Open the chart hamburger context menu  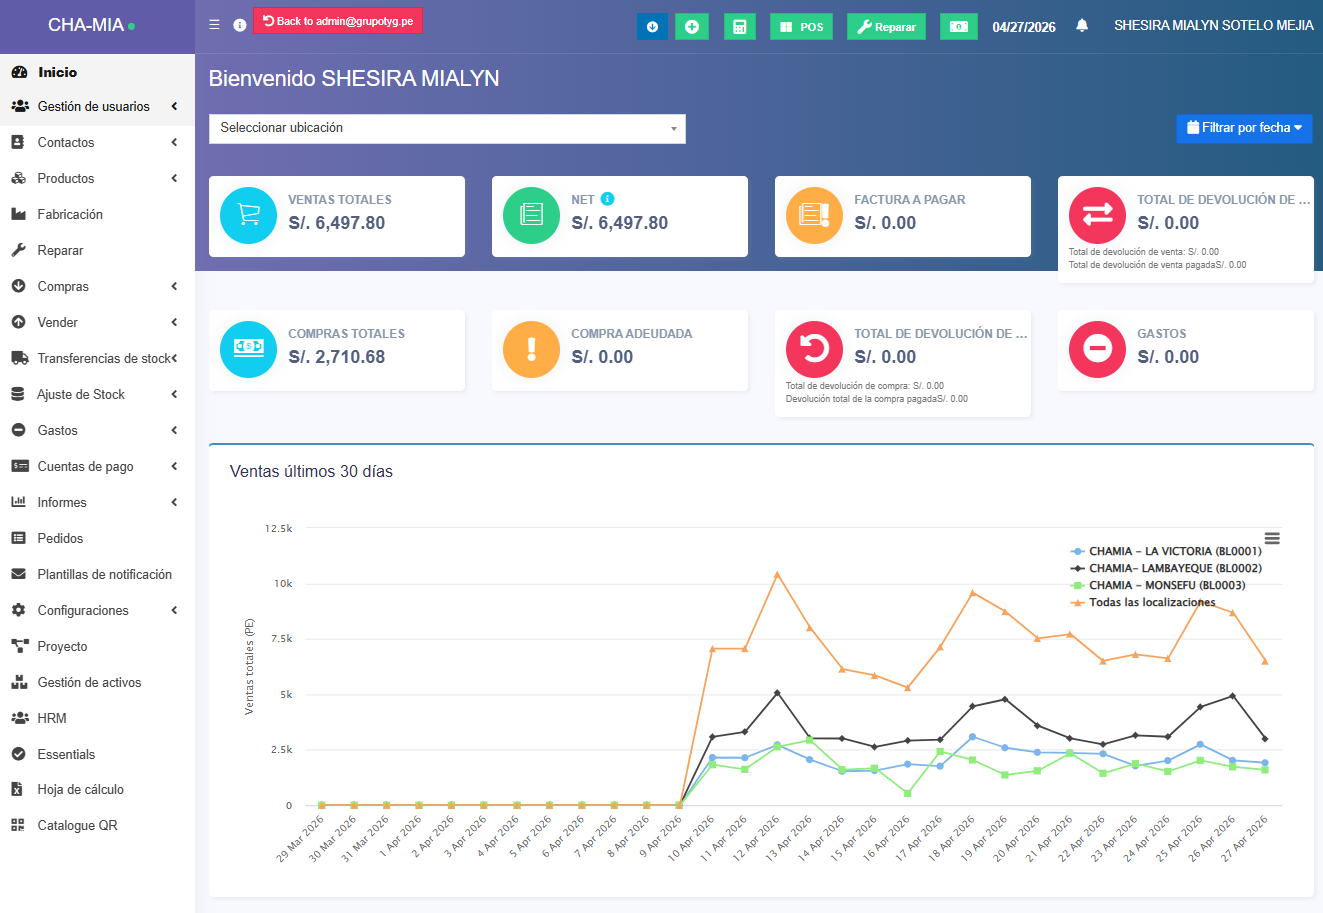tap(1272, 538)
